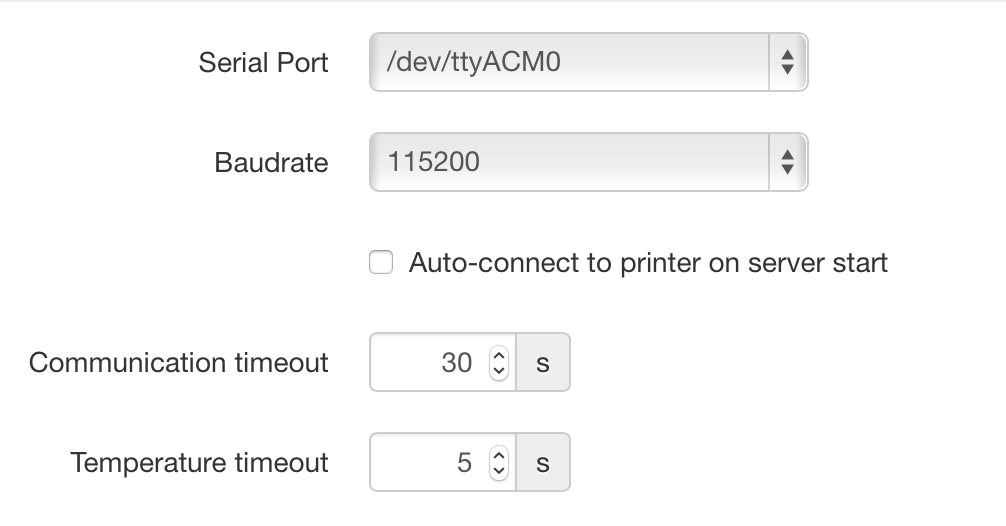Screen dimensions: 1006x526
Task: Focus the Temperature timeout number field
Action: click(430, 462)
